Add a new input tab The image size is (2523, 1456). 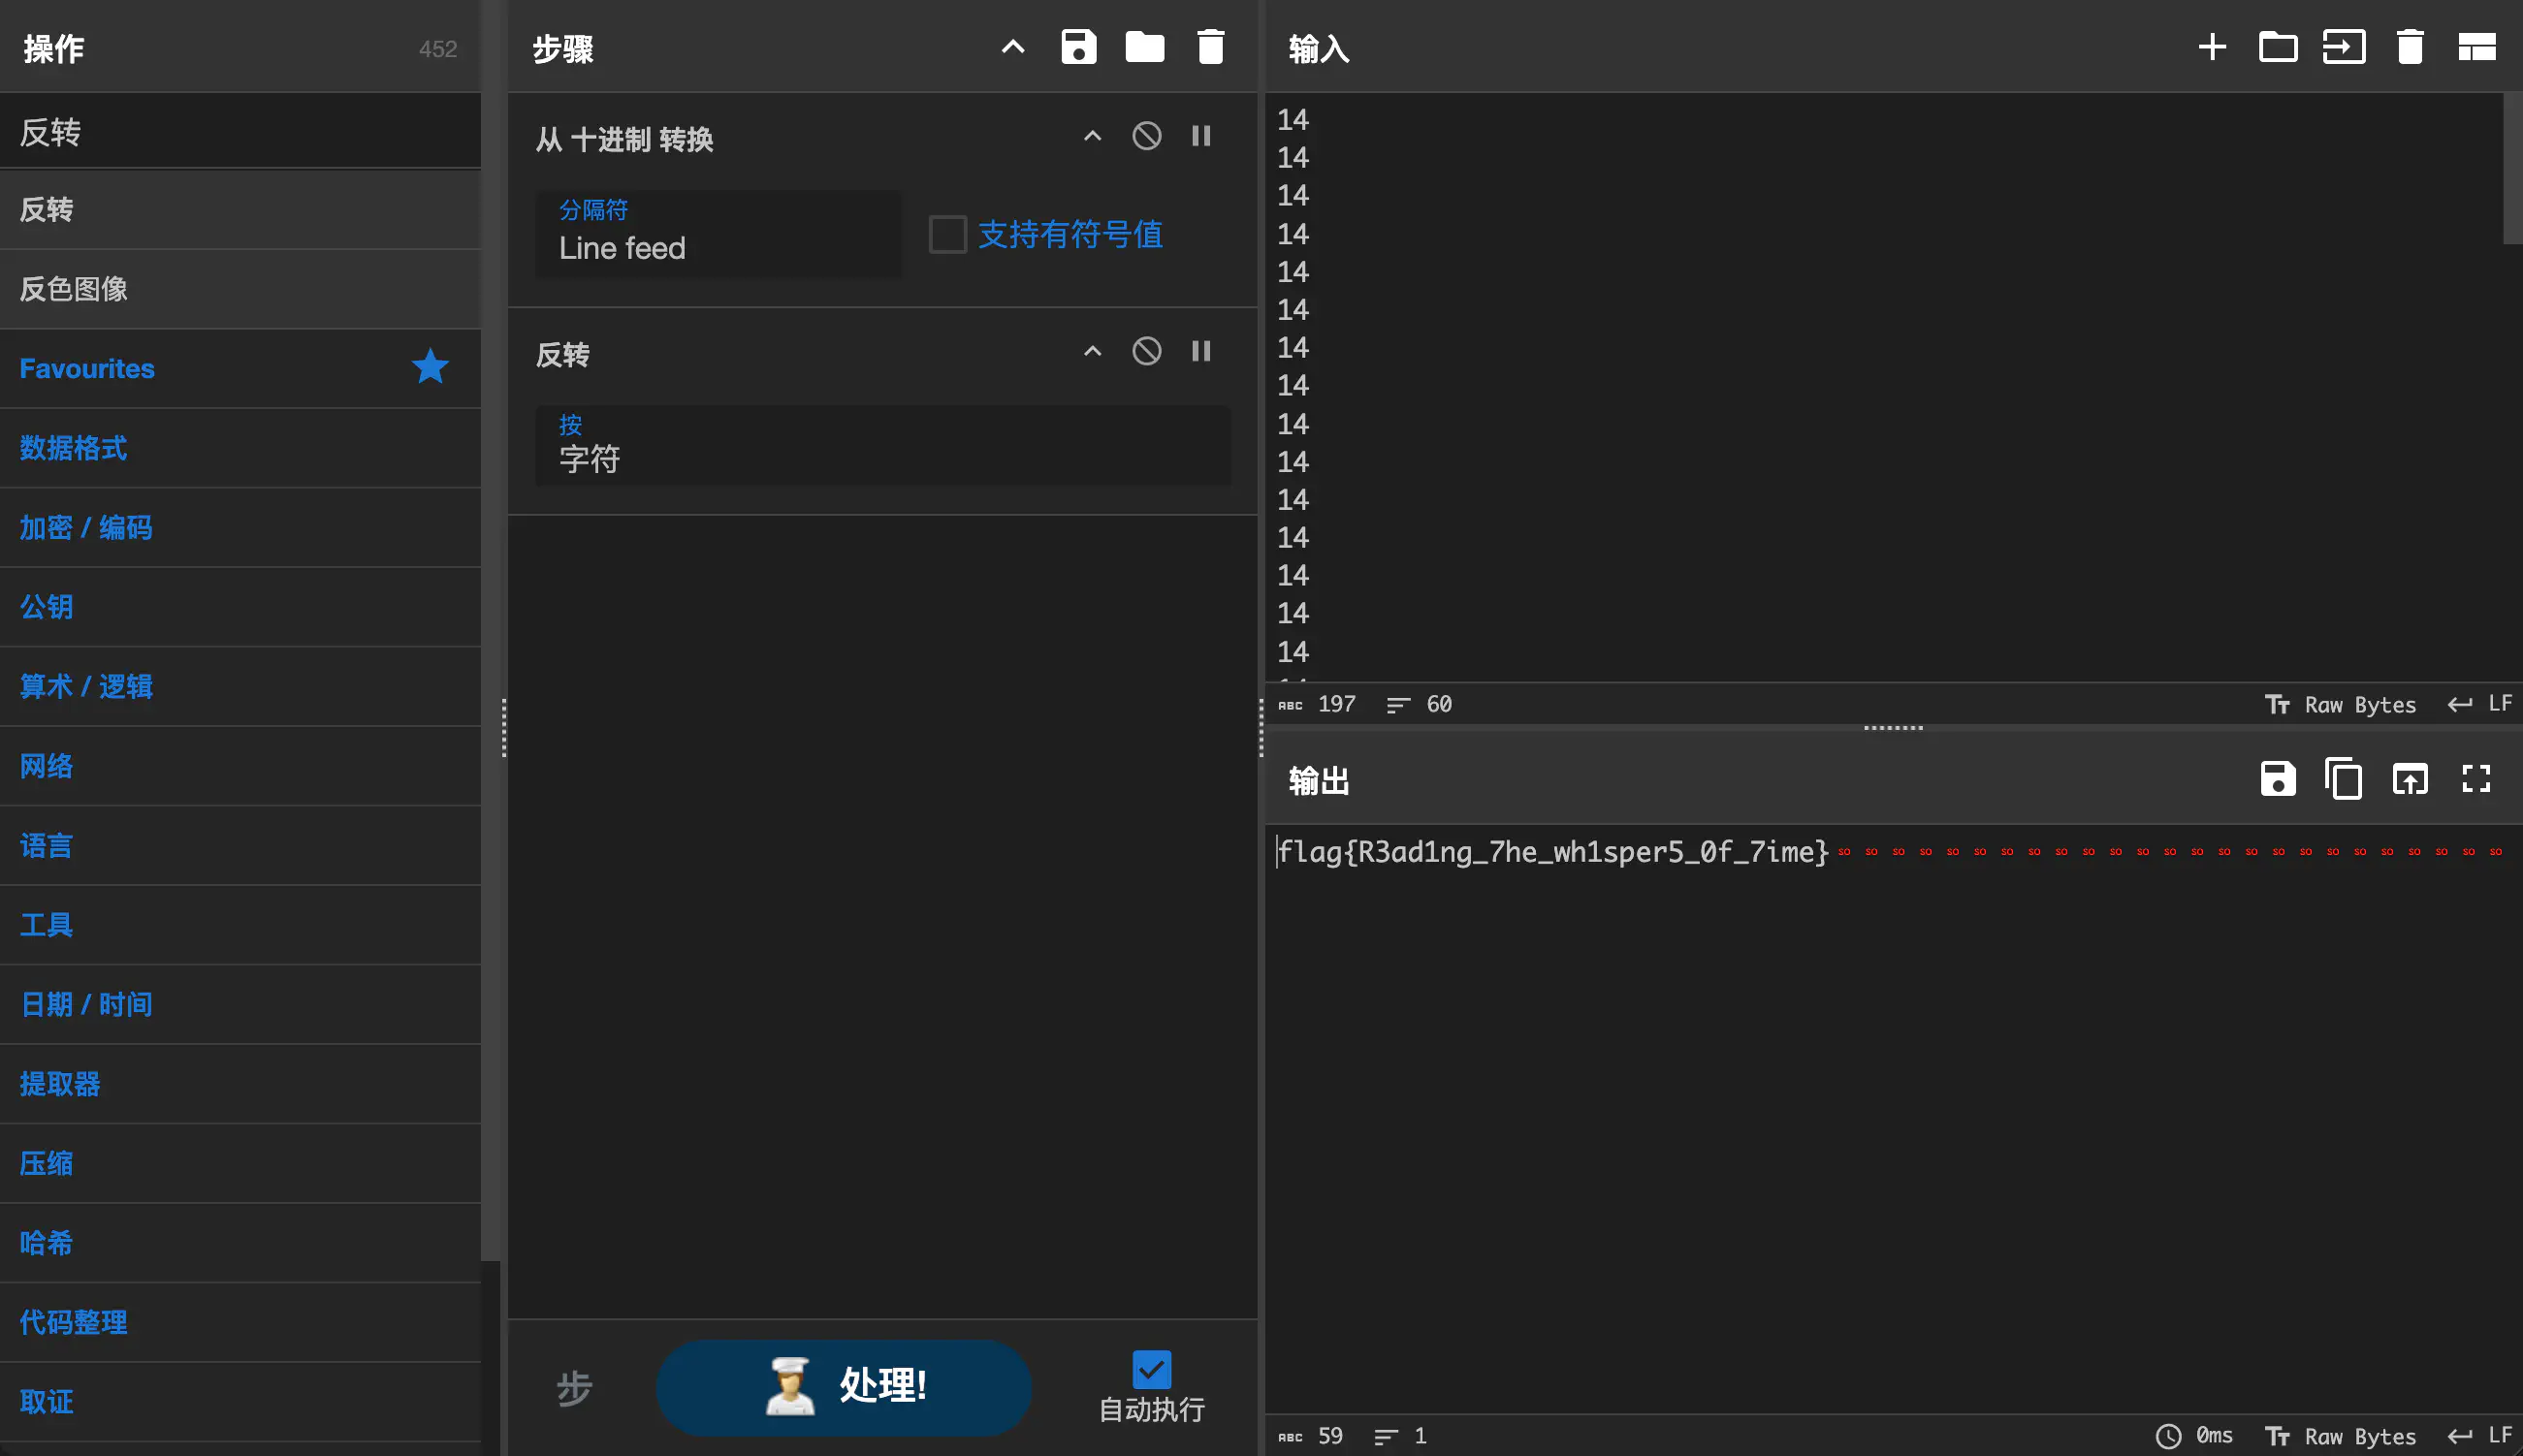tap(2212, 47)
